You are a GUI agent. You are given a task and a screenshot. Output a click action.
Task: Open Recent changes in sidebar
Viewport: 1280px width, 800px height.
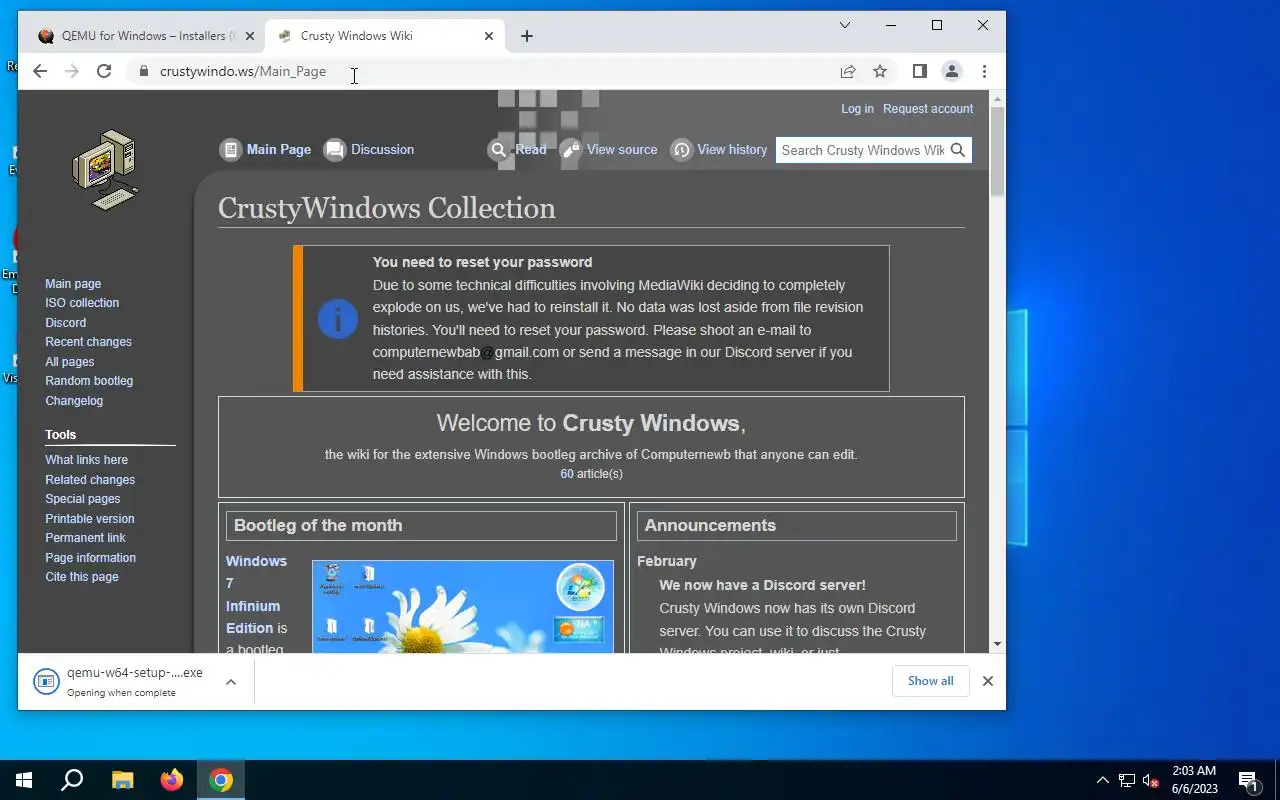pos(88,342)
